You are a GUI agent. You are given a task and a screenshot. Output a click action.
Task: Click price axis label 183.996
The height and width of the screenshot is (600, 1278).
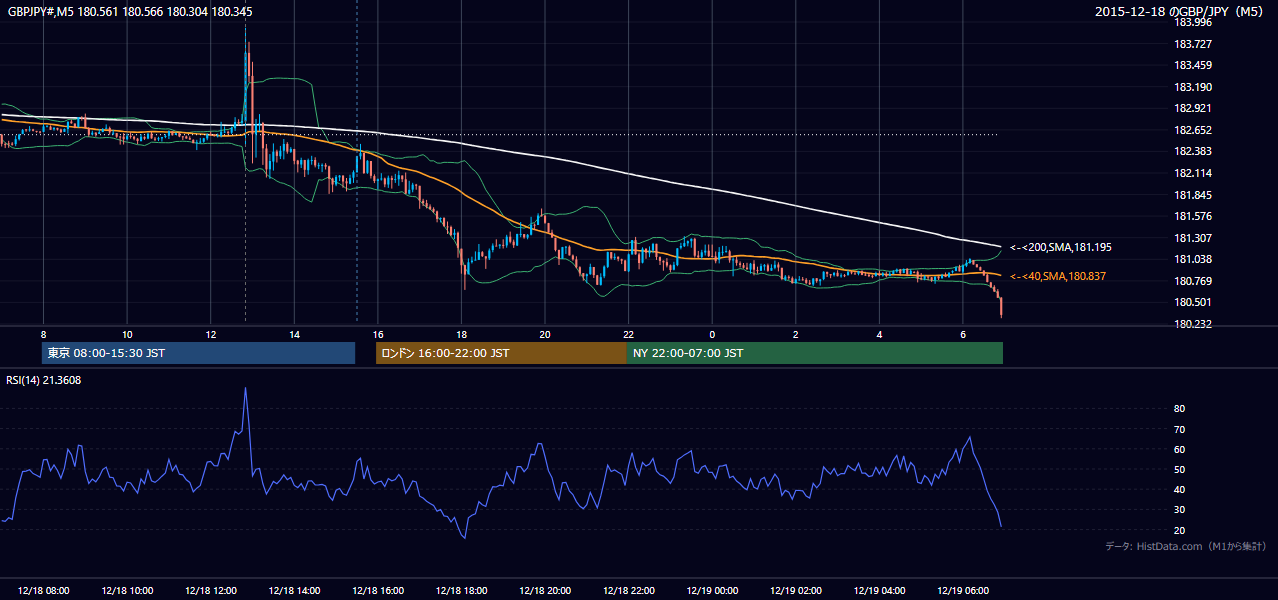tap(1193, 23)
